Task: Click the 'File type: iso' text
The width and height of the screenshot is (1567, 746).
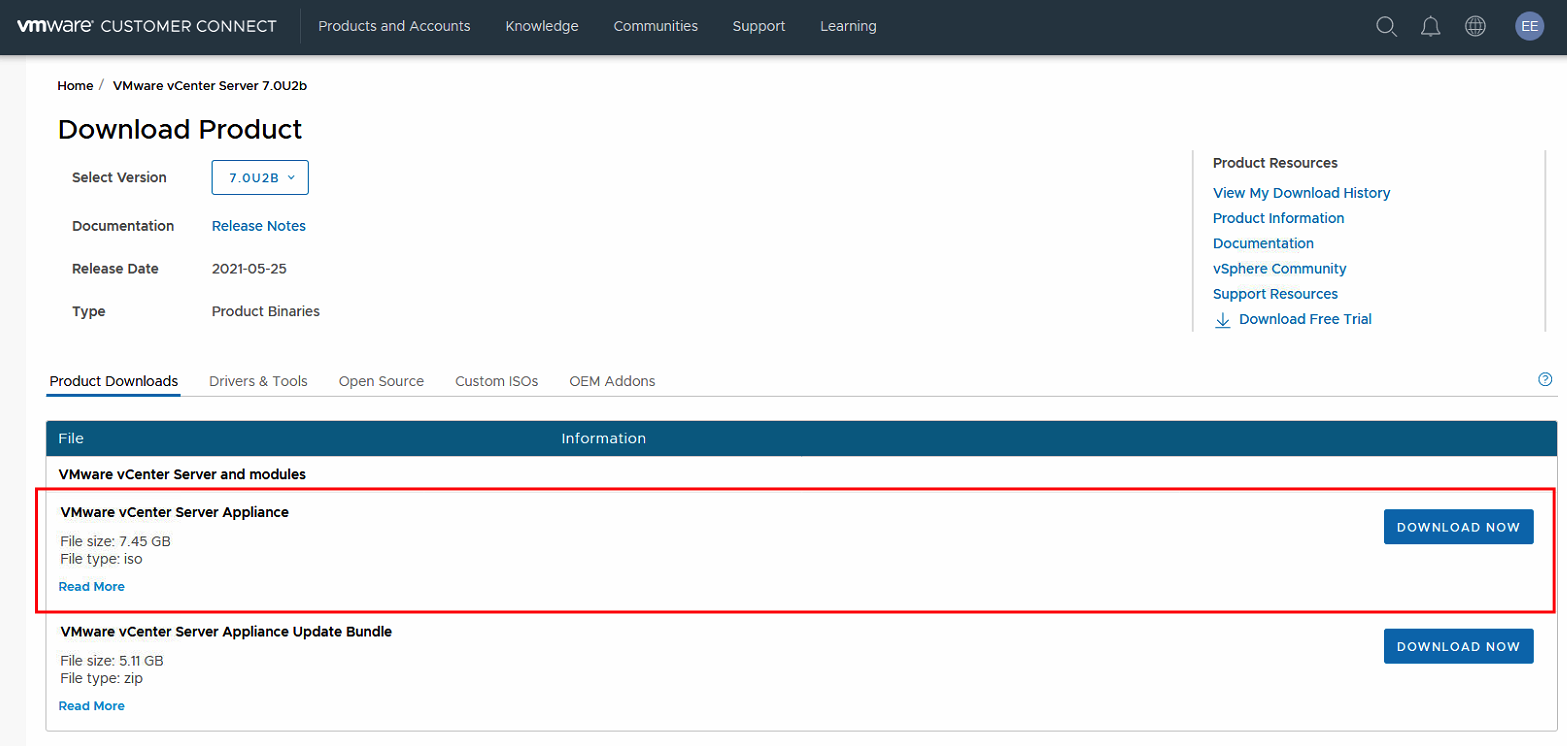Action: (101, 559)
